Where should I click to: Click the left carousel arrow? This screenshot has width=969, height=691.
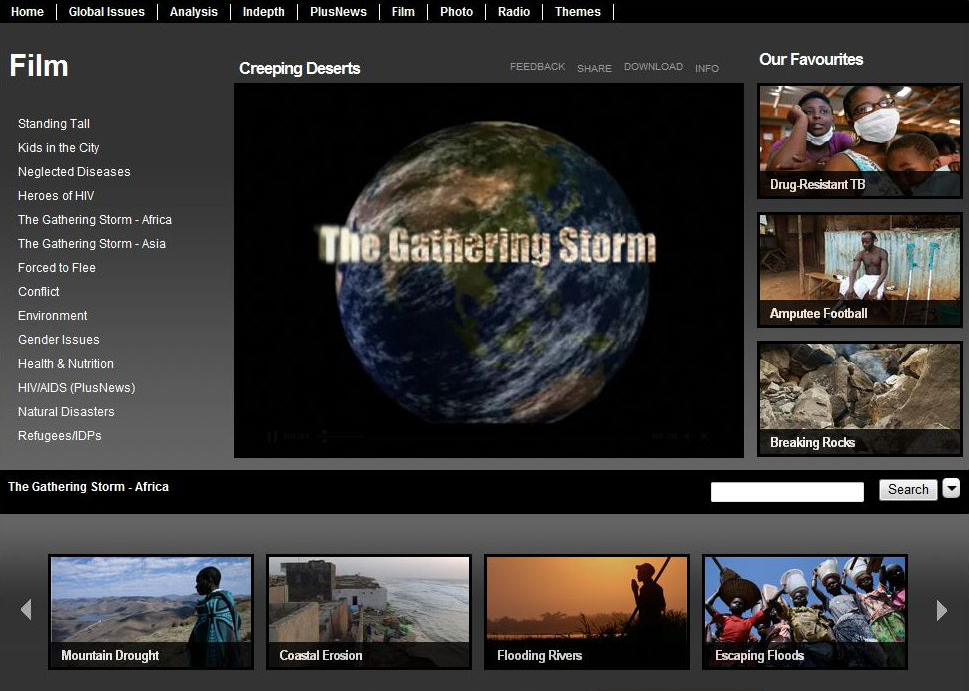26,610
